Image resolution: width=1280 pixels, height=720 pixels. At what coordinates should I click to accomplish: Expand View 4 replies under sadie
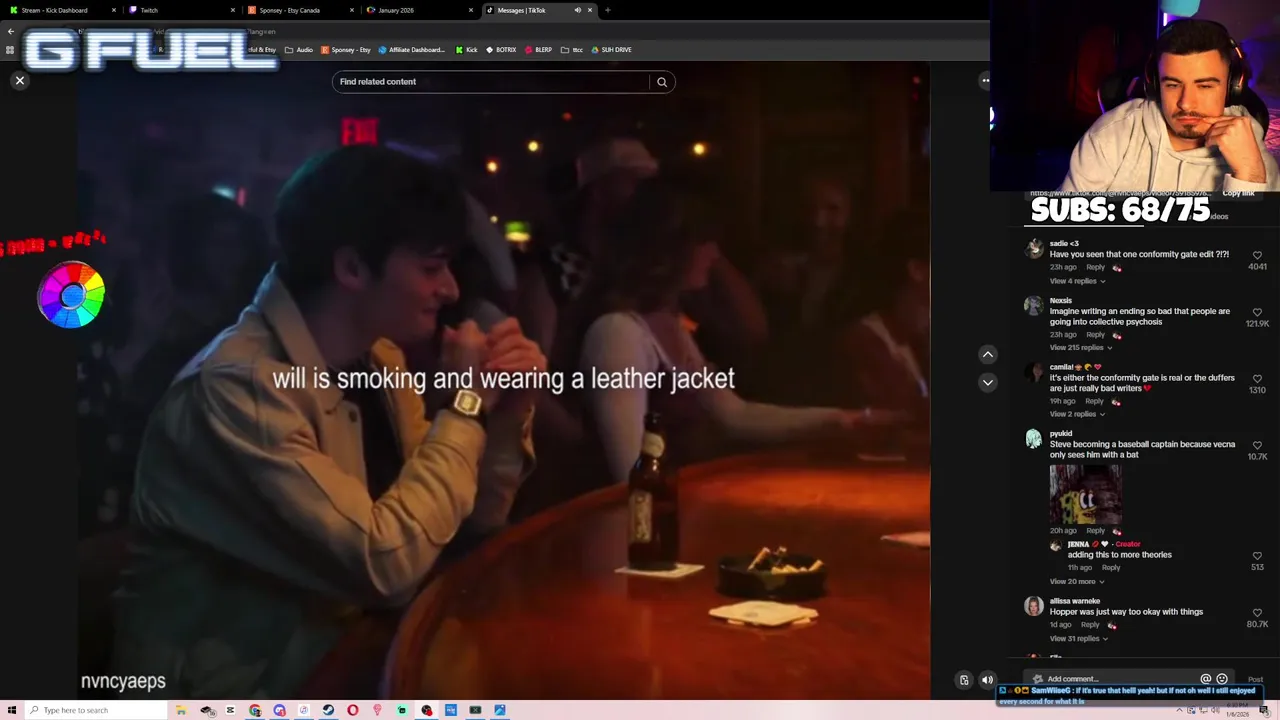point(1077,281)
